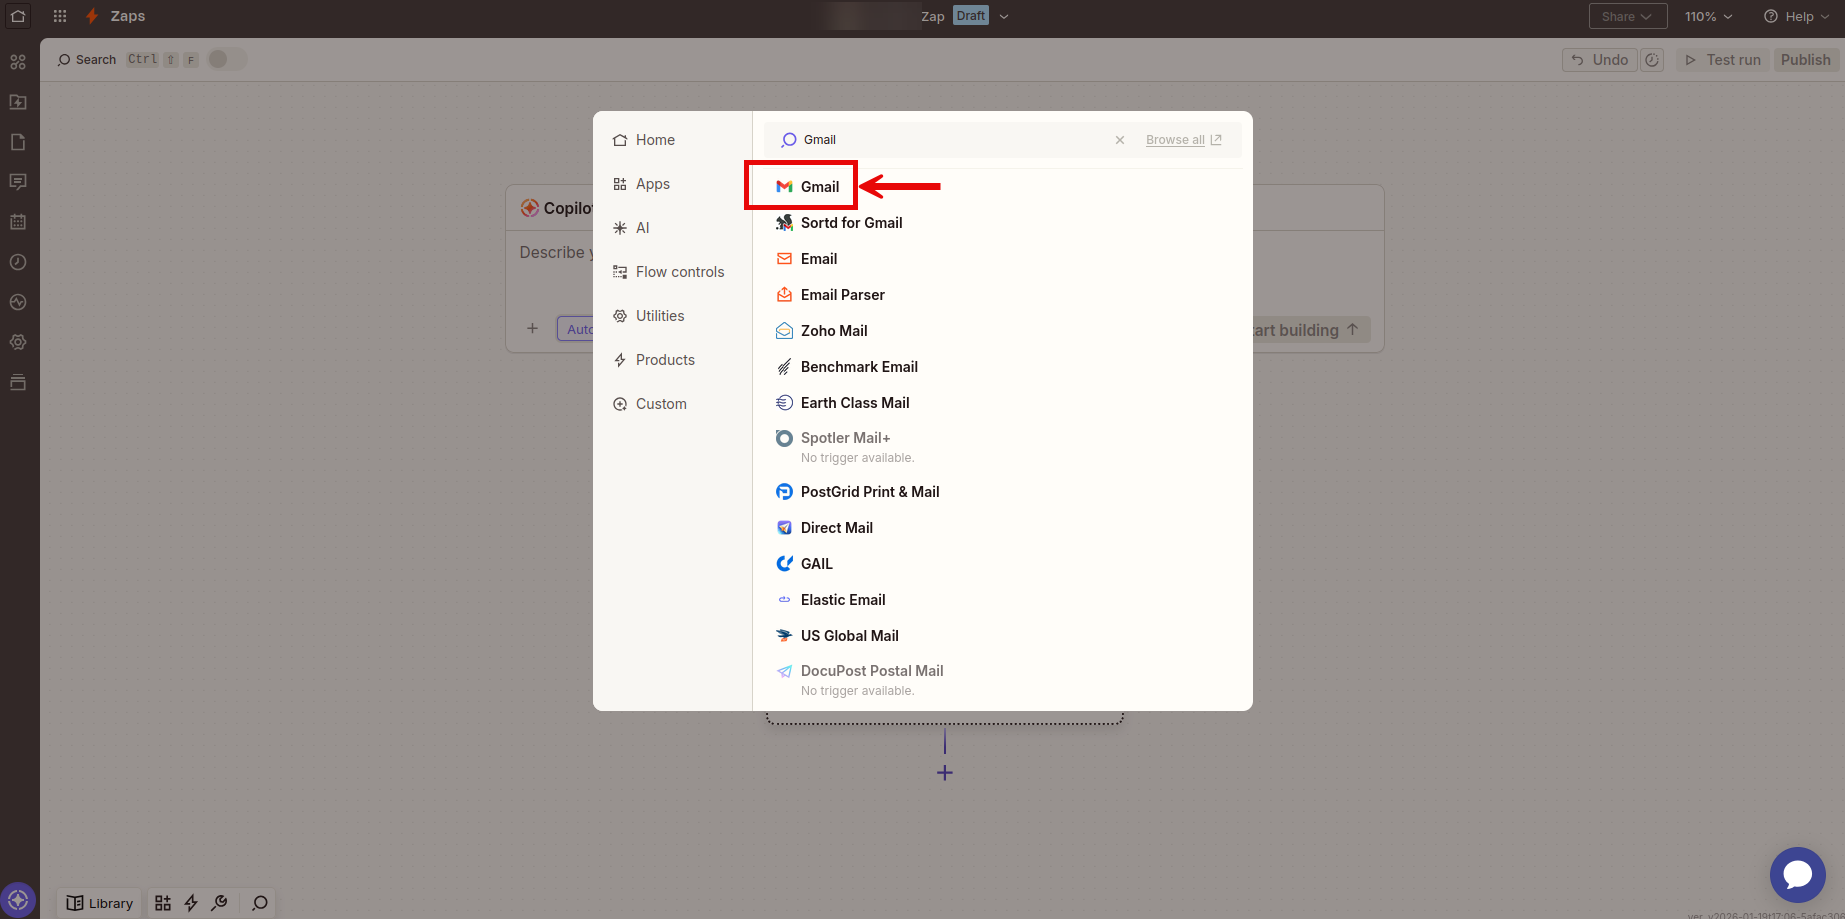1845x919 pixels.
Task: Choose Direct Mail from results
Action: coord(1003,528)
